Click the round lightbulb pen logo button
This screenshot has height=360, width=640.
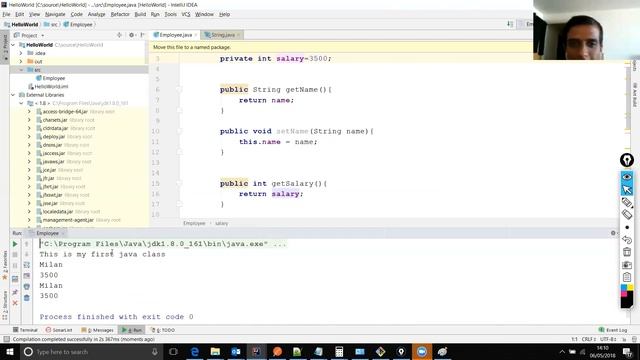coord(627,160)
